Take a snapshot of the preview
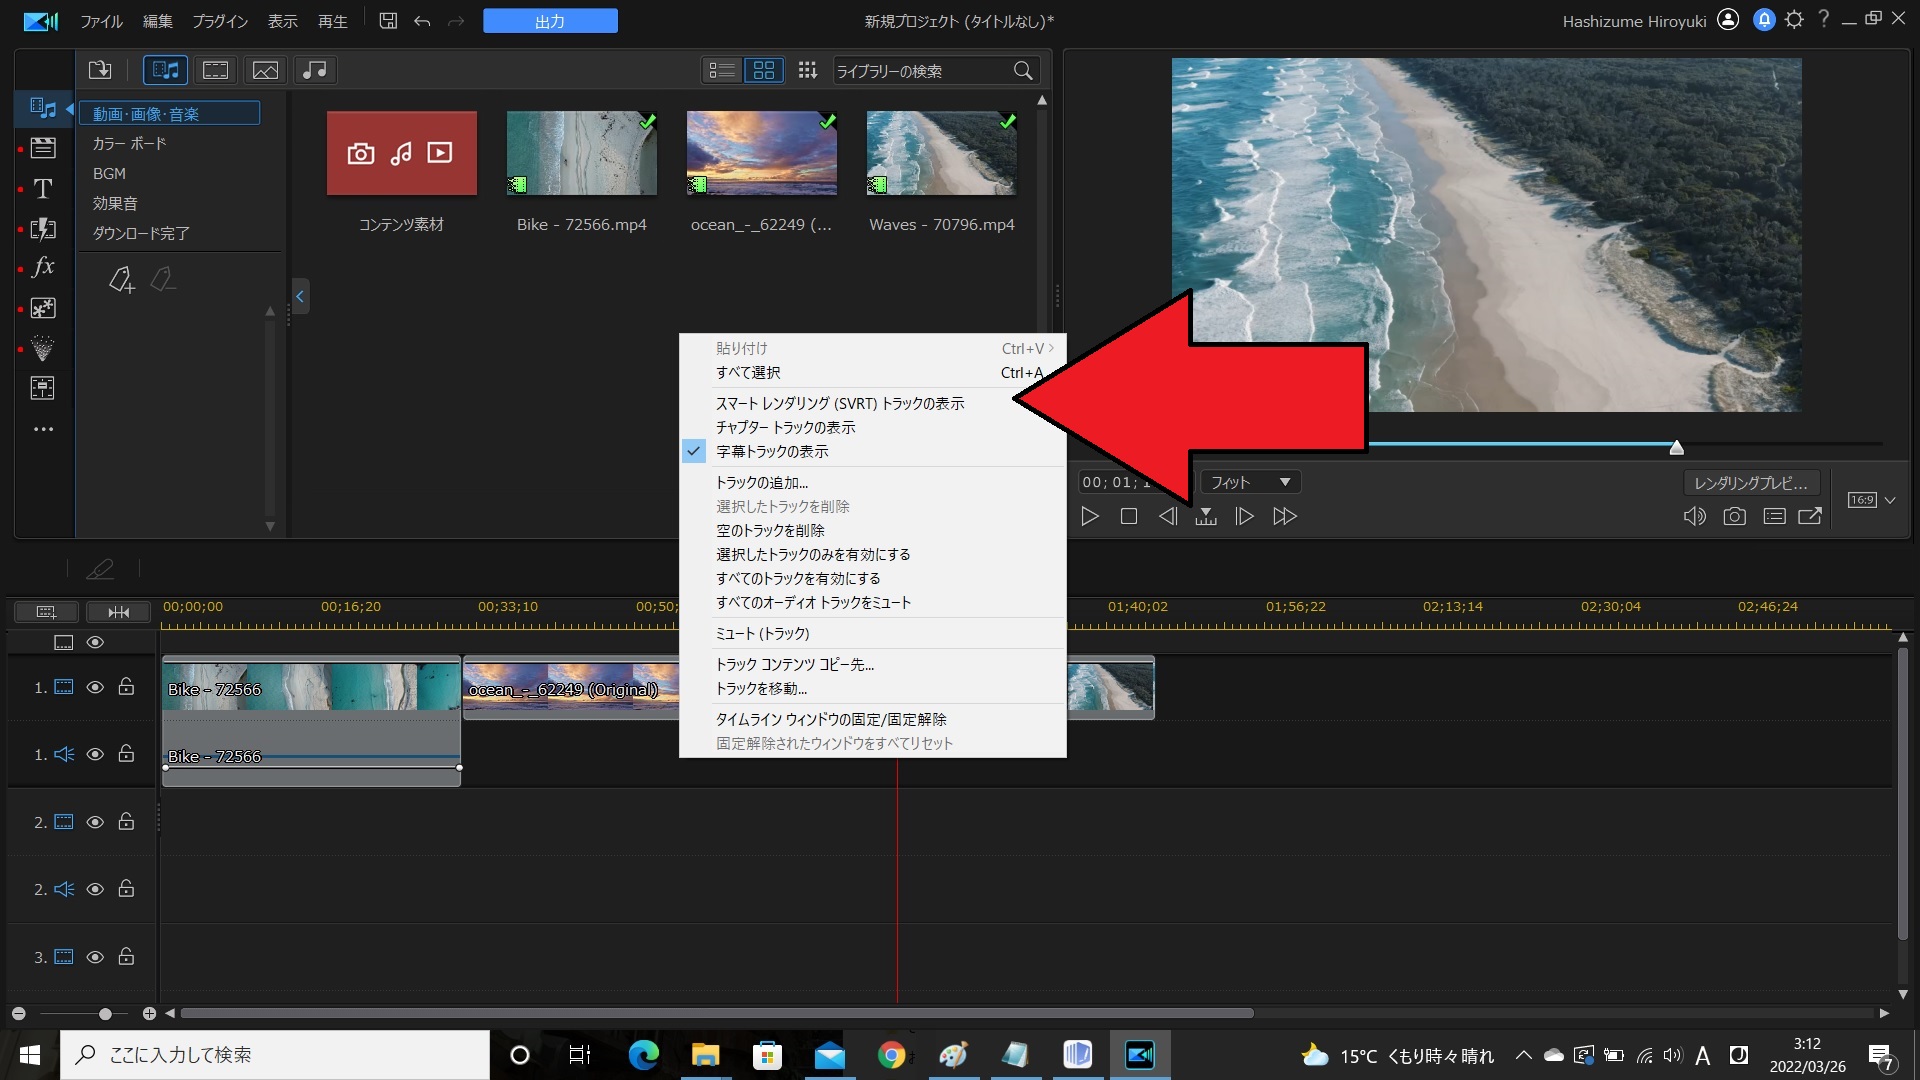The image size is (1920, 1080). tap(1734, 517)
